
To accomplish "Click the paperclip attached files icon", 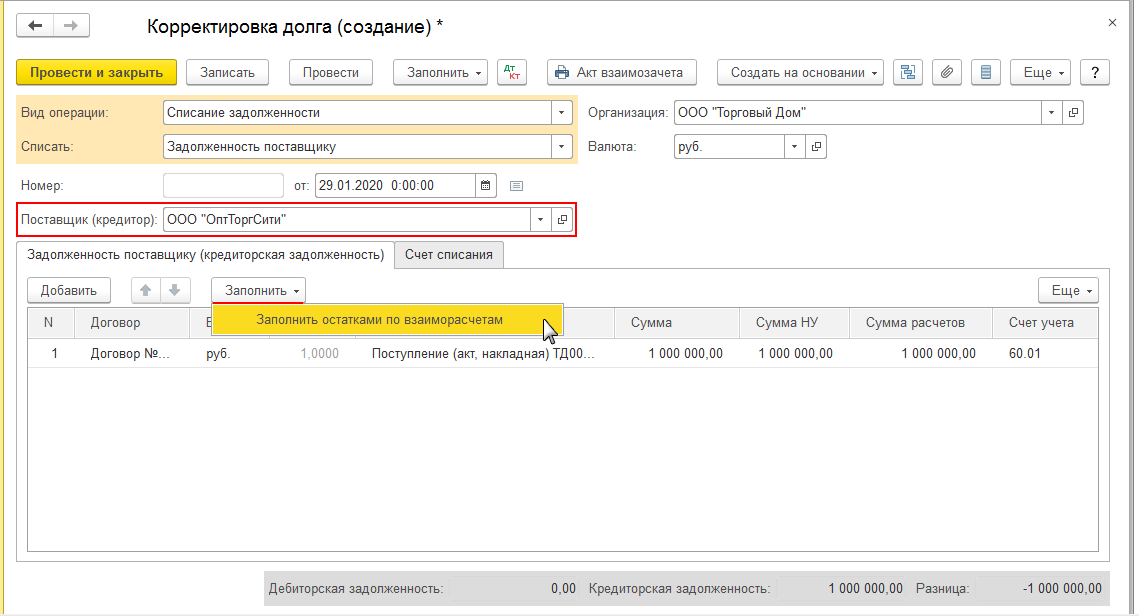I will [x=946, y=72].
